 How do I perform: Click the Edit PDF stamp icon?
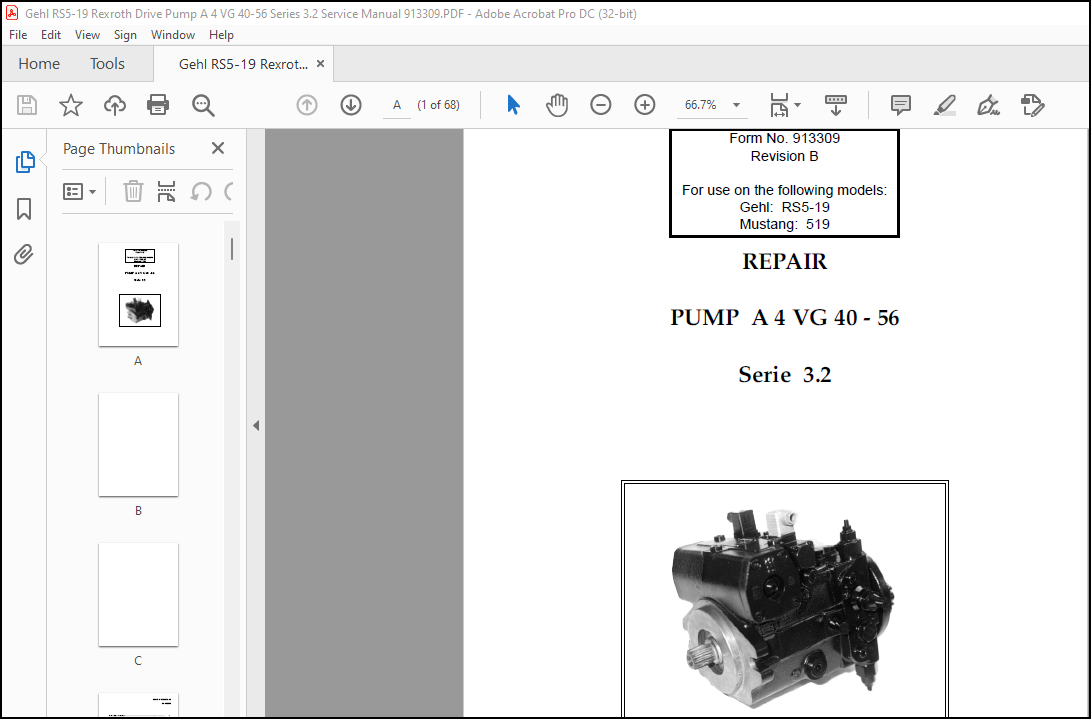point(1033,105)
